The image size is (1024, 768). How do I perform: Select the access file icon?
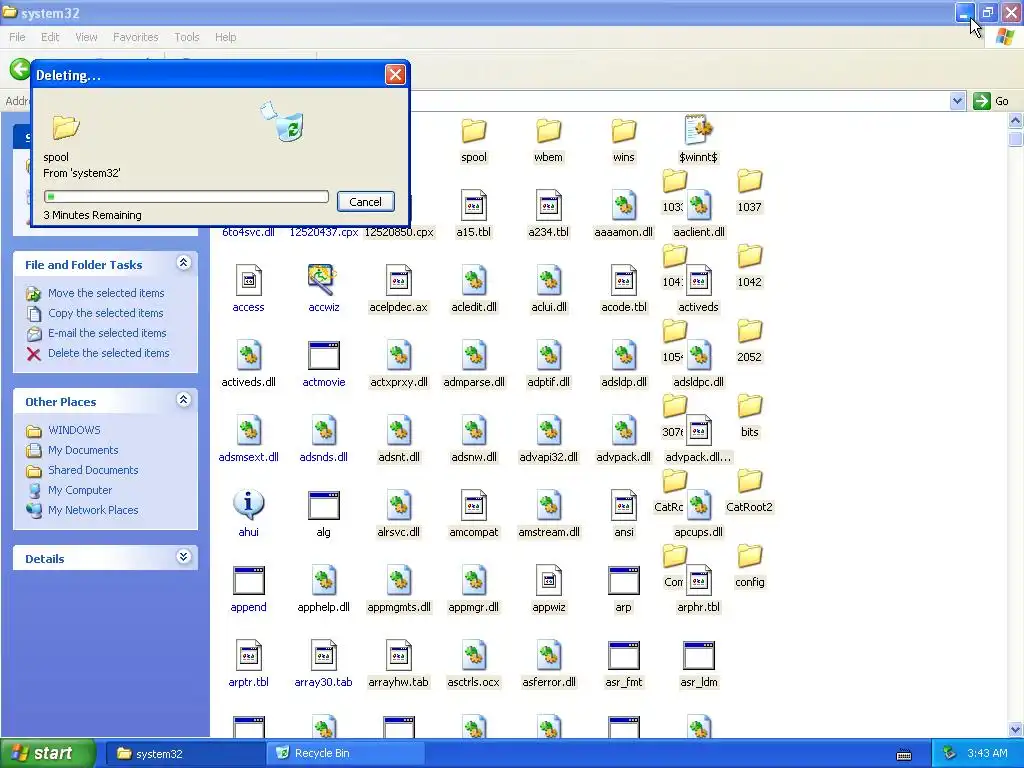click(249, 280)
